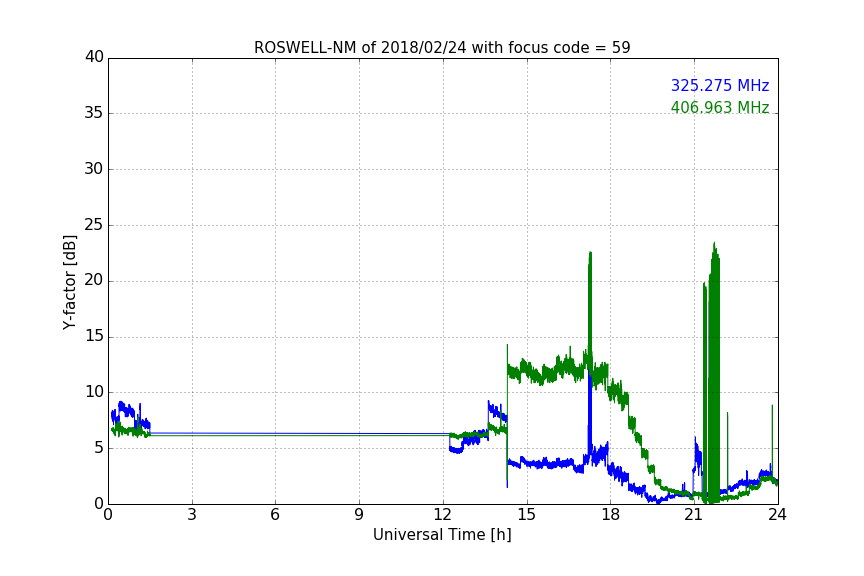Click the x-axis tick label 21
This screenshot has height=576, width=864.
(x=694, y=515)
